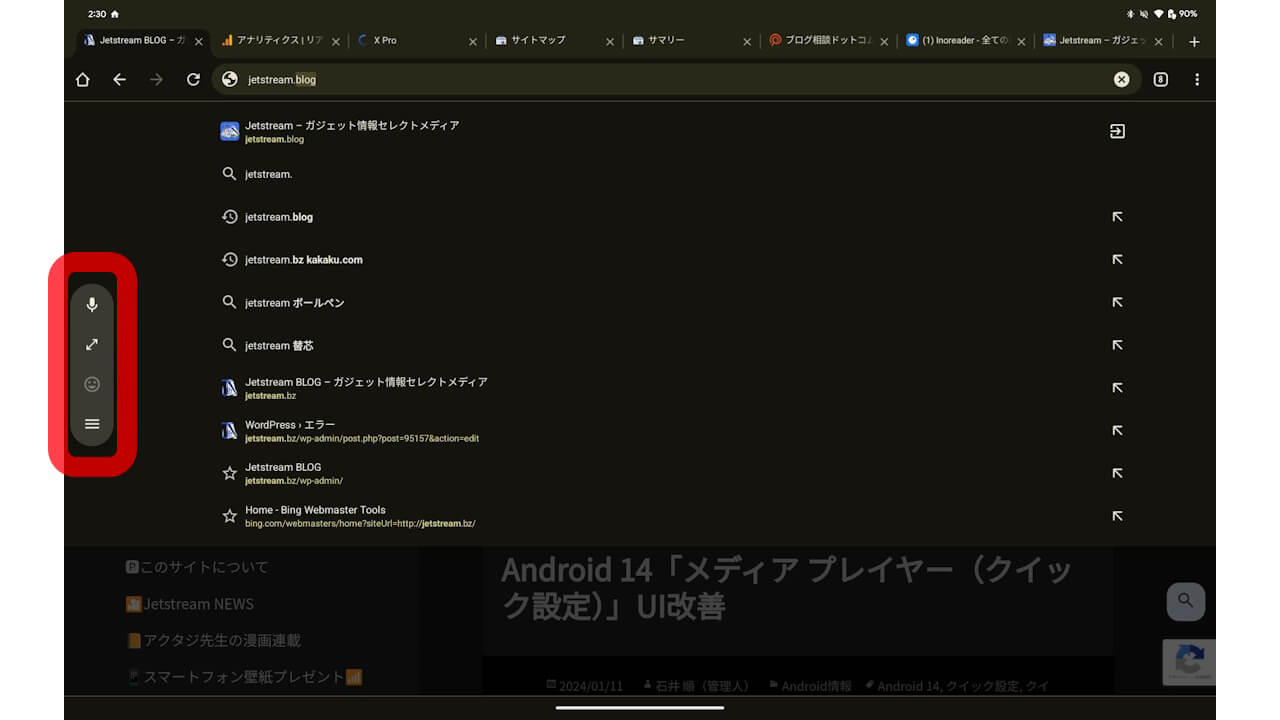1280x720 pixels.
Task: Open Chrome three-dot overflow menu
Action: (x=1197, y=79)
